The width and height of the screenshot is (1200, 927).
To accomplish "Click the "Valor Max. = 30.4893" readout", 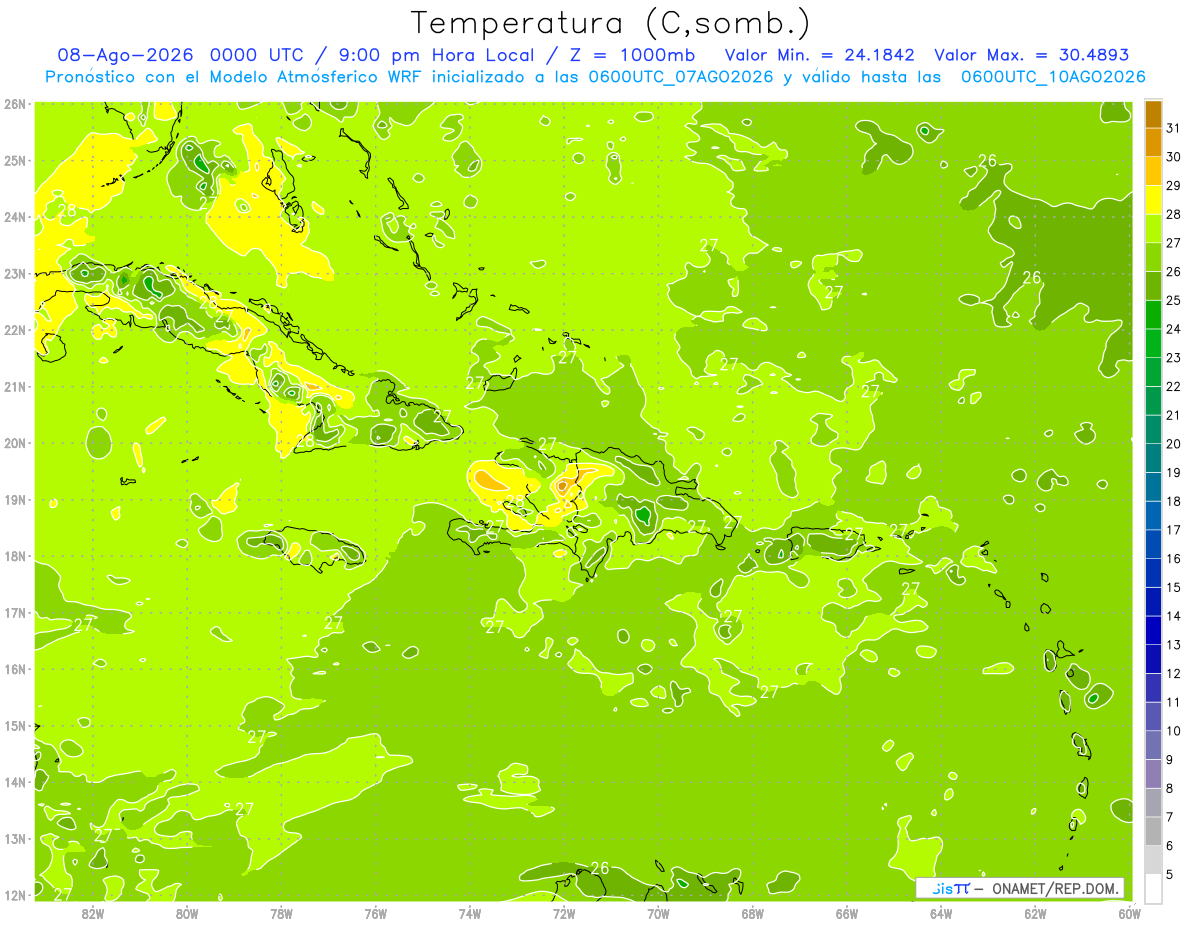I will (1032, 56).
